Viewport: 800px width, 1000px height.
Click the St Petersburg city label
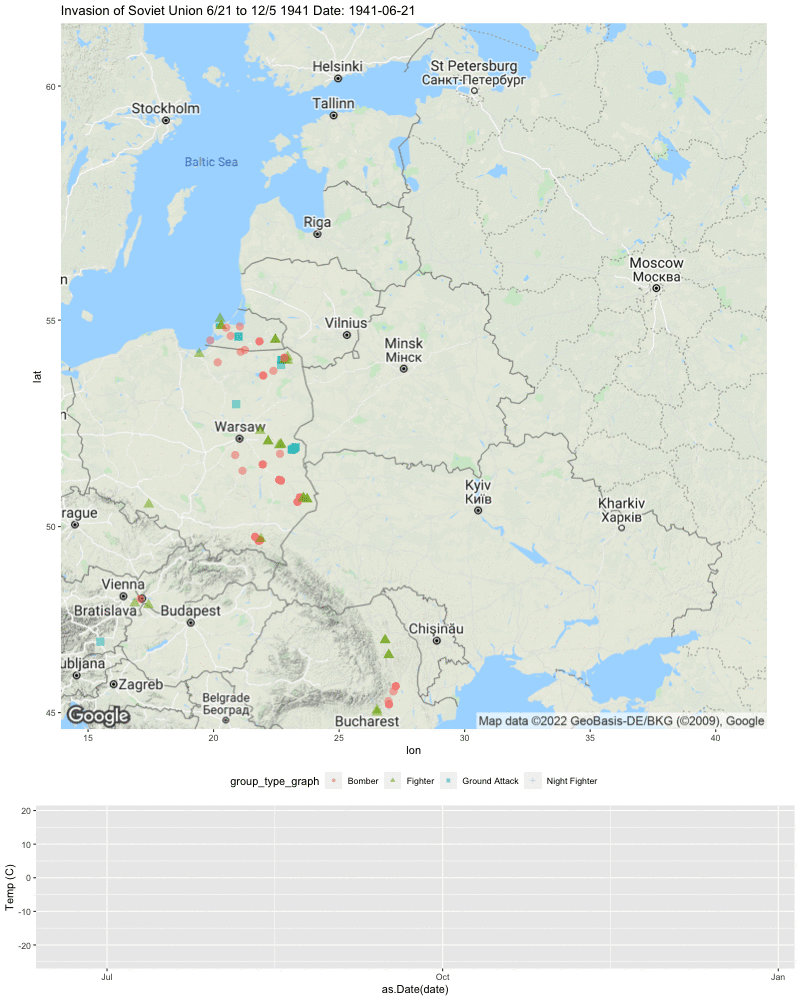pos(474,66)
